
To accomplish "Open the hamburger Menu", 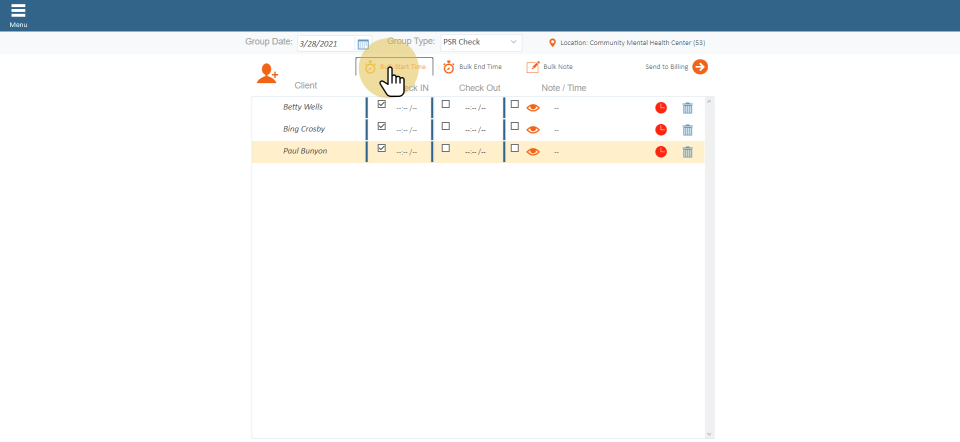I will [x=18, y=14].
